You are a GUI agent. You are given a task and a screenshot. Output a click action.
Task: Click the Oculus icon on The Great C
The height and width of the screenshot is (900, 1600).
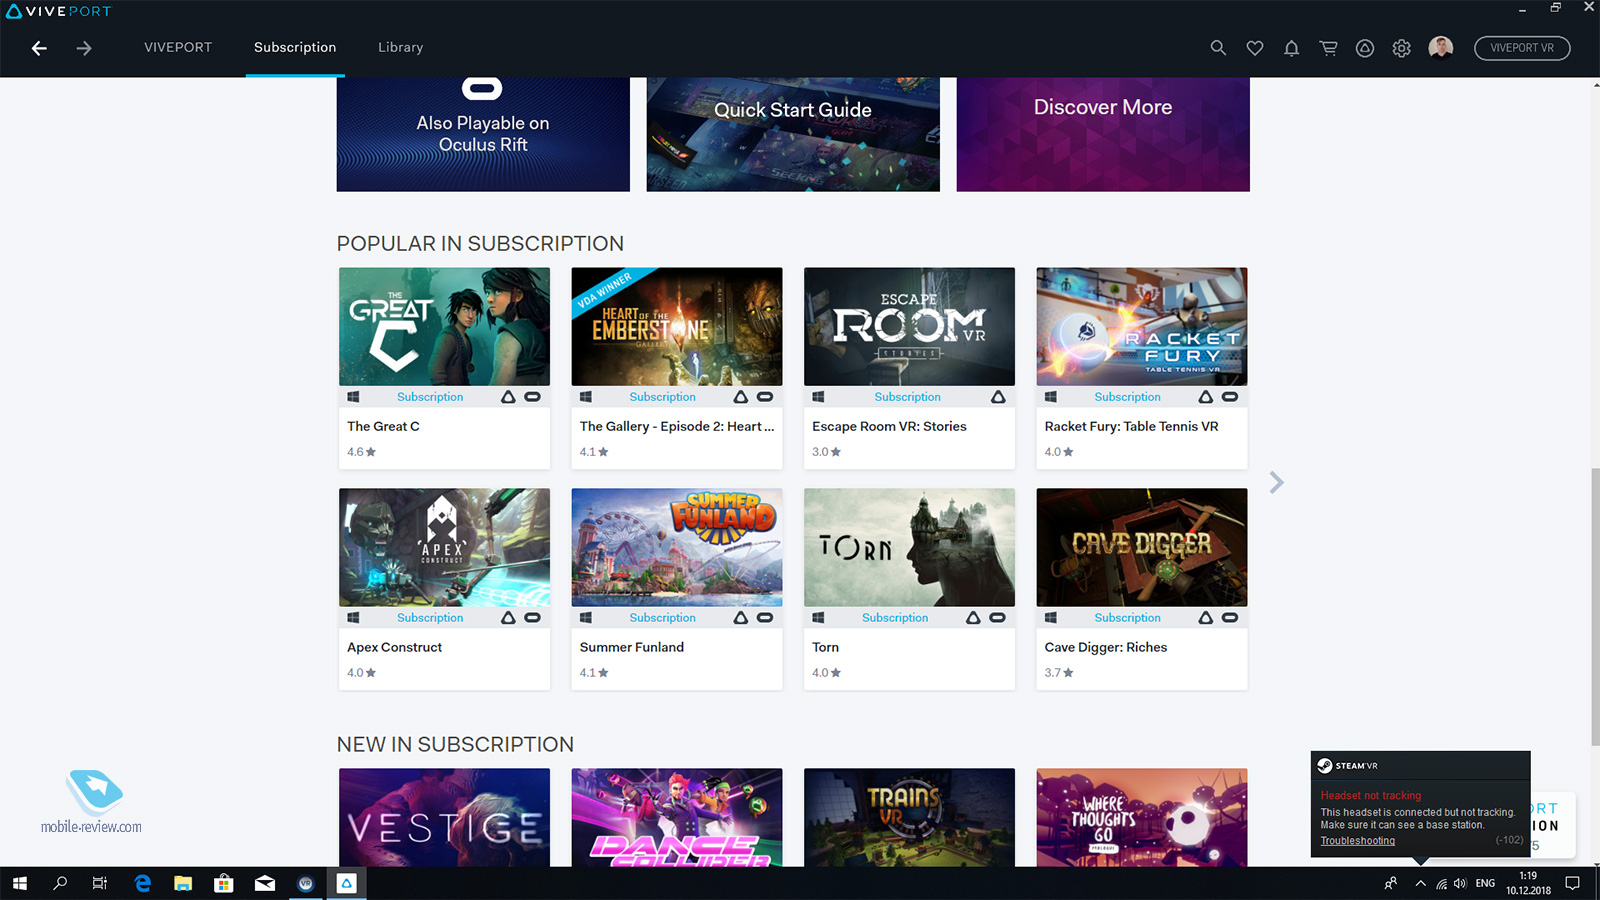coord(533,397)
